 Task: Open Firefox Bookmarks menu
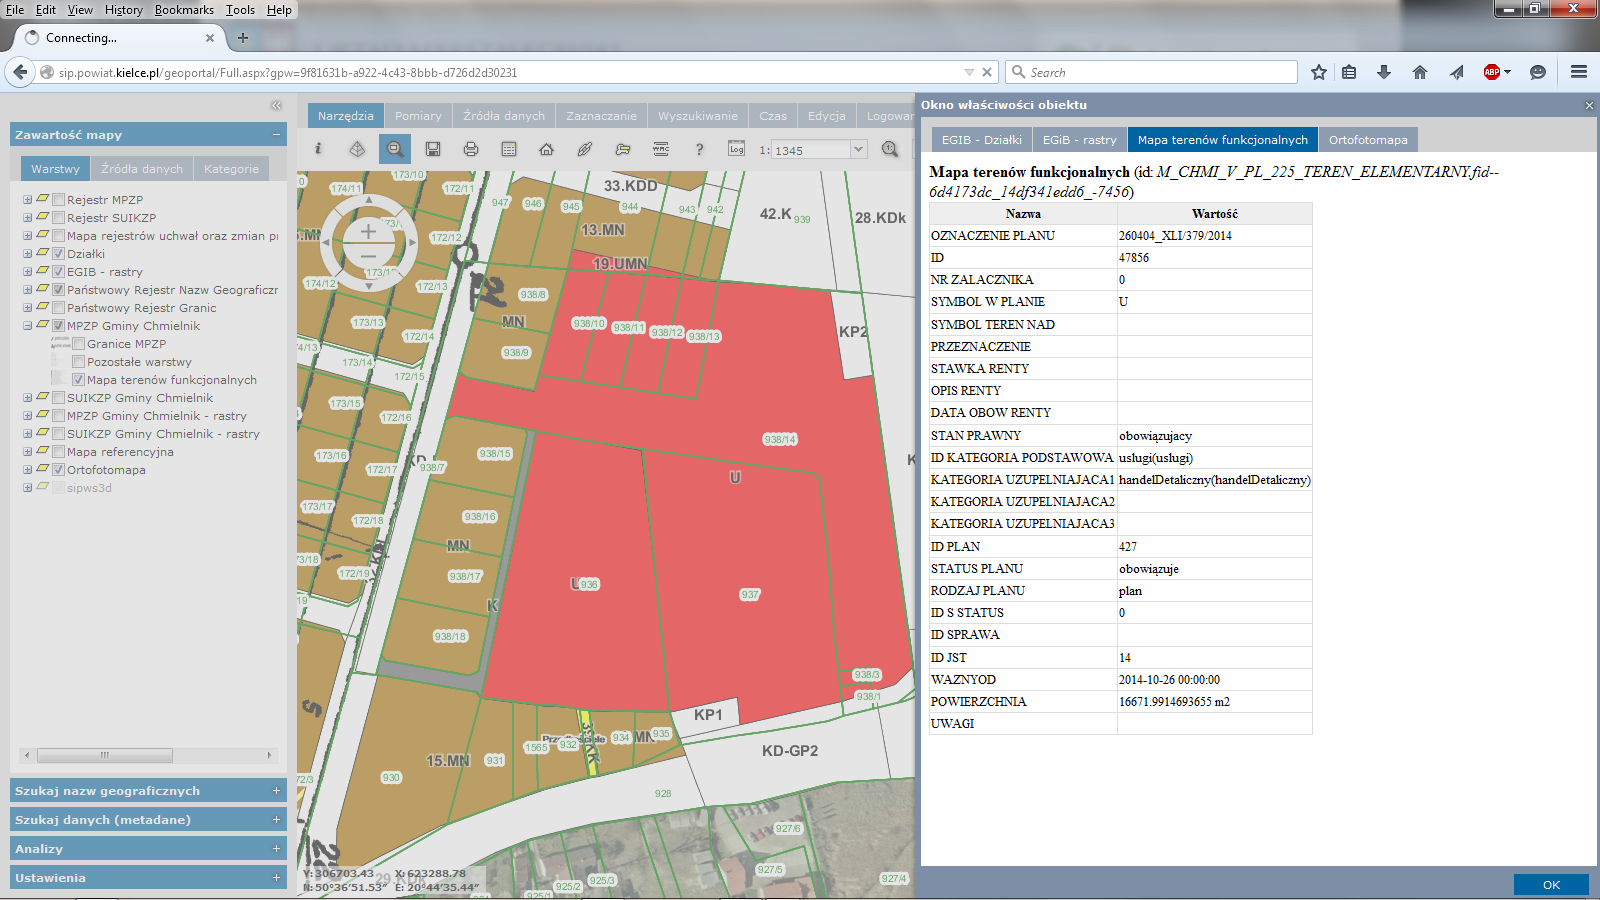[x=184, y=10]
